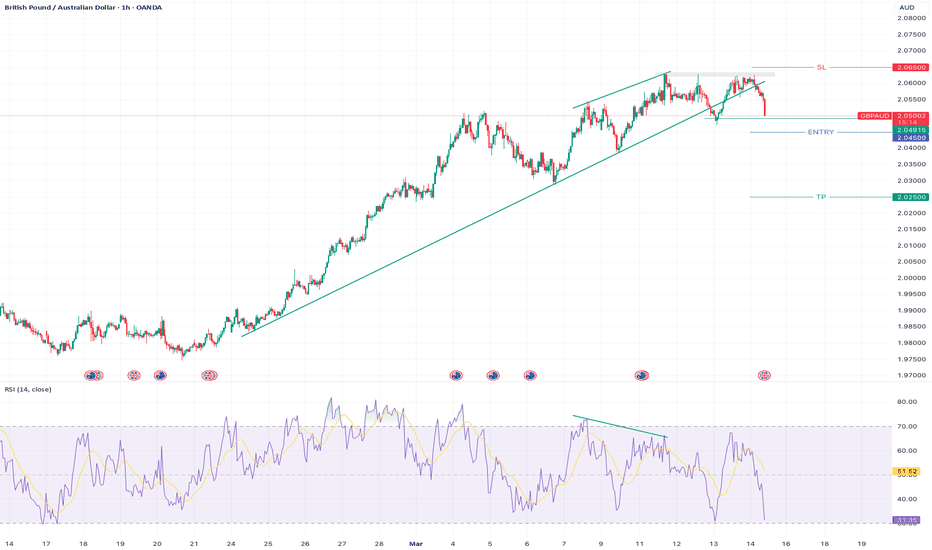Click the green 2.04915 price tag

click(x=911, y=130)
